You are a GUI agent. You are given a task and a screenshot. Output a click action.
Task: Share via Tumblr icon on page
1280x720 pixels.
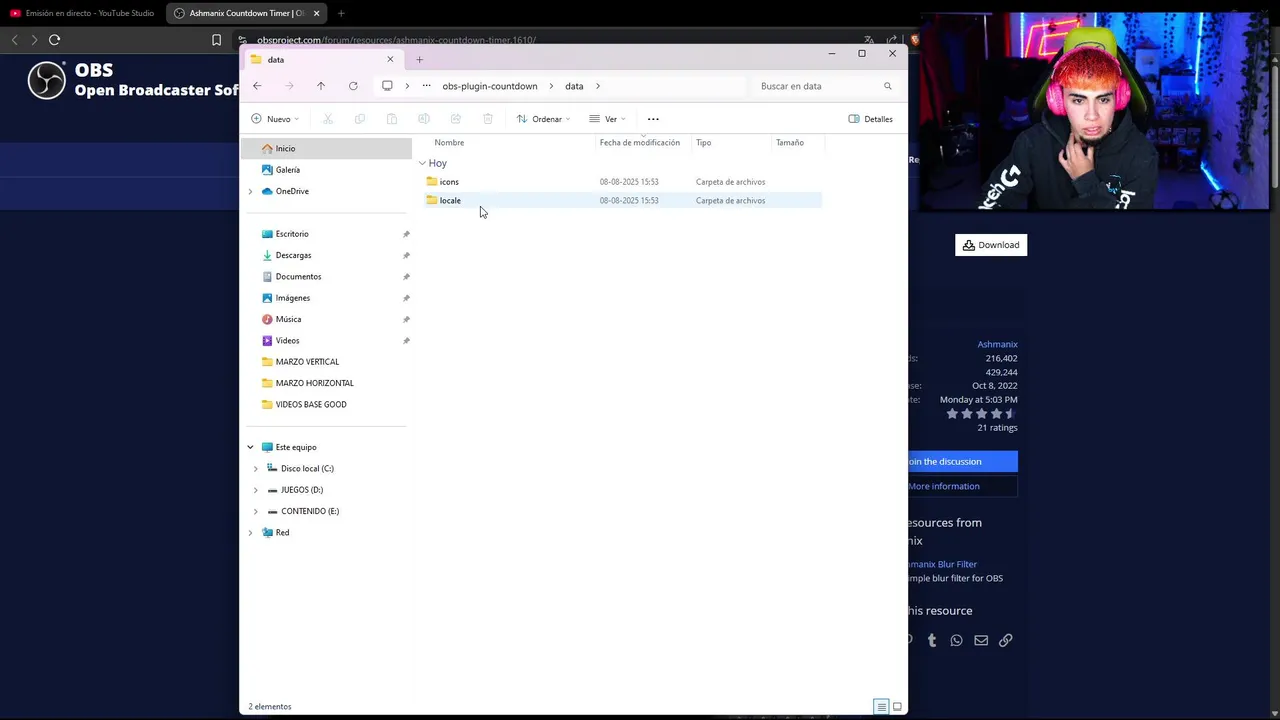pos(932,640)
